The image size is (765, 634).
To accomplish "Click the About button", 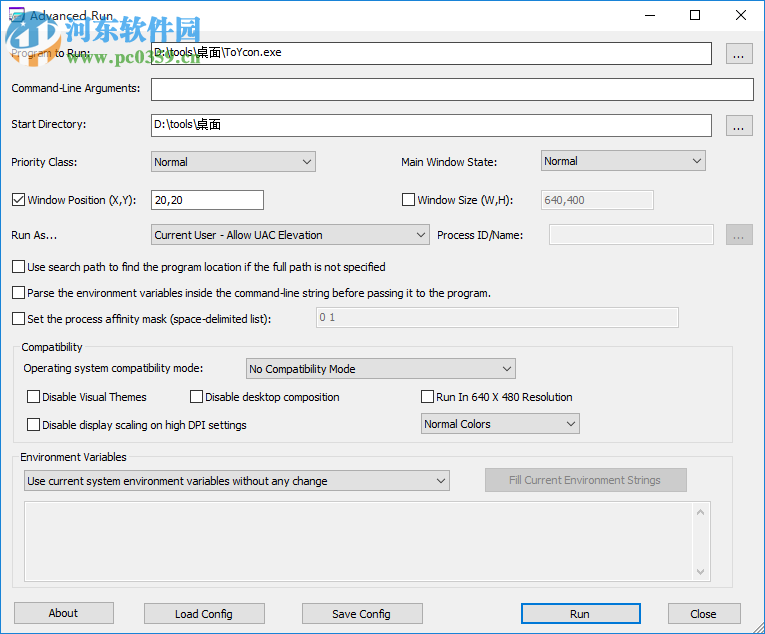I will coord(63,613).
